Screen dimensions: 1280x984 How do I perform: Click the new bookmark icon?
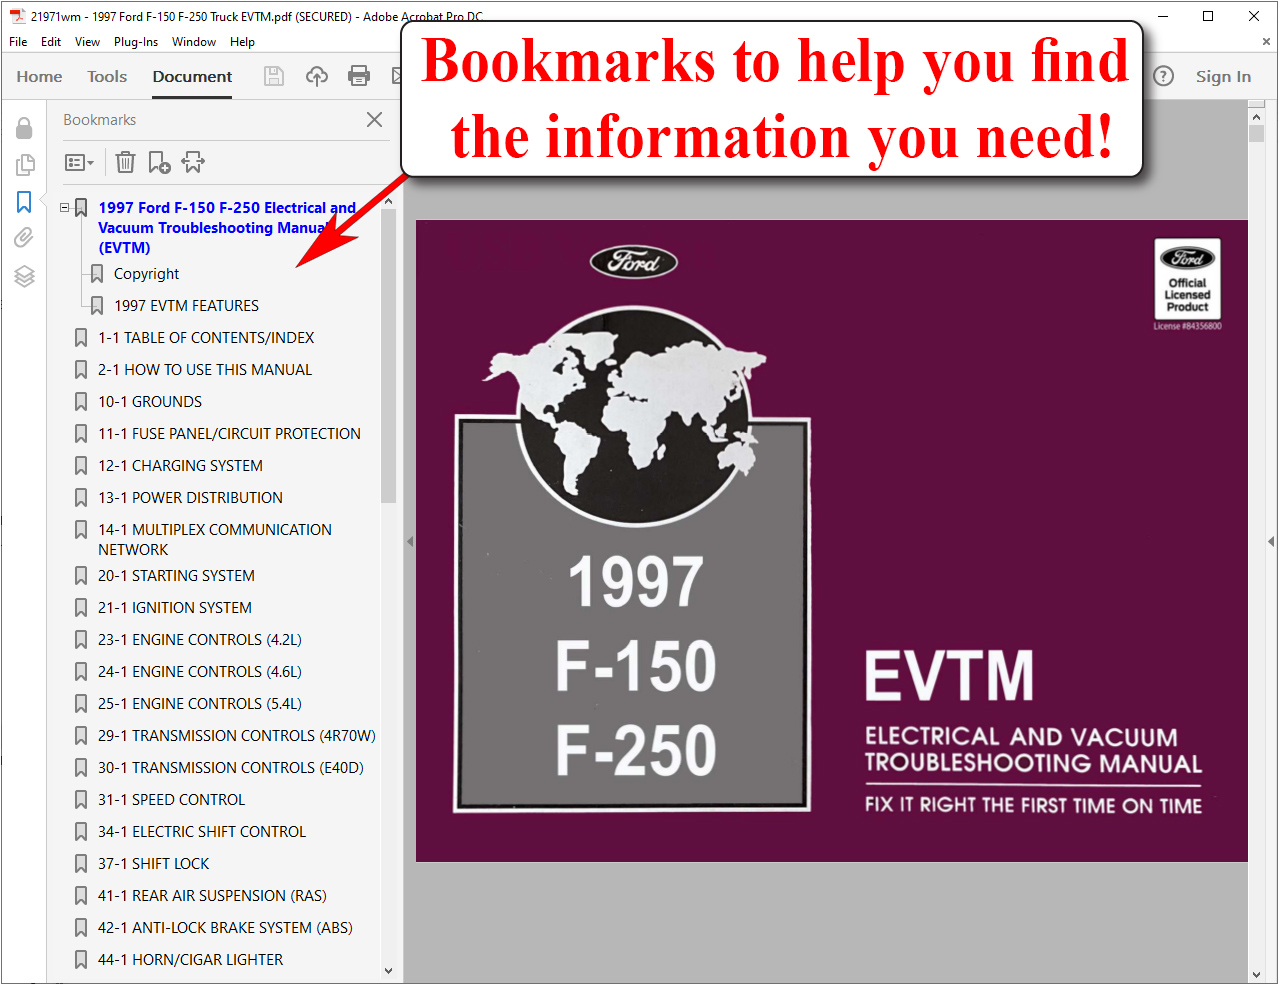[159, 162]
